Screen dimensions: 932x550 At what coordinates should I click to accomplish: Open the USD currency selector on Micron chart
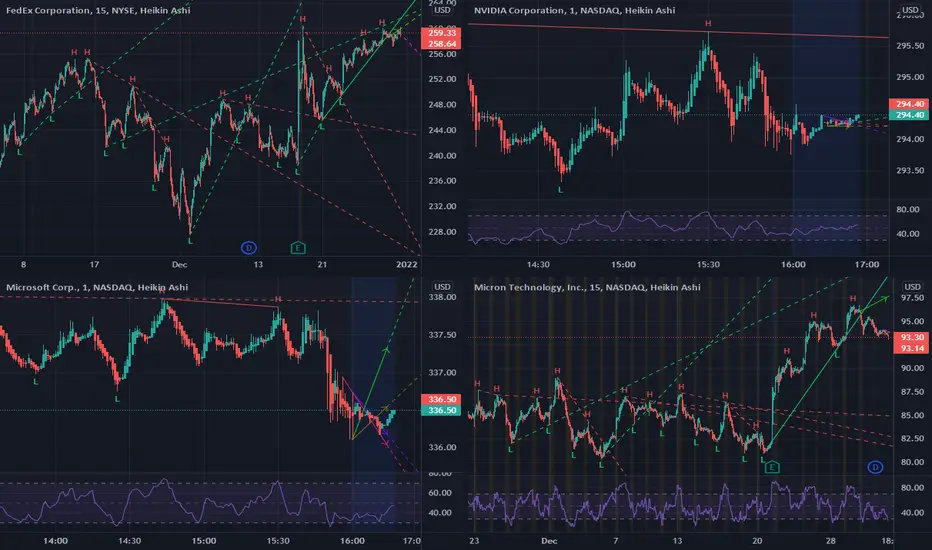coord(912,287)
